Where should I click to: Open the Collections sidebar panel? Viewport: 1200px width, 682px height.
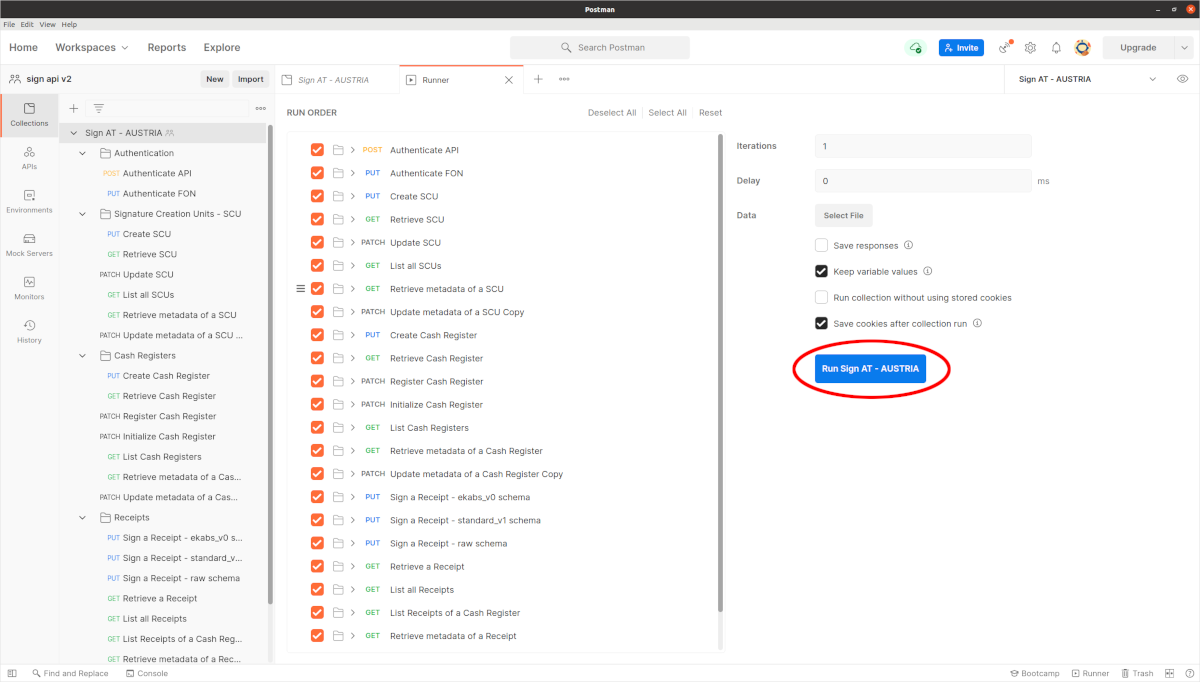(29, 114)
